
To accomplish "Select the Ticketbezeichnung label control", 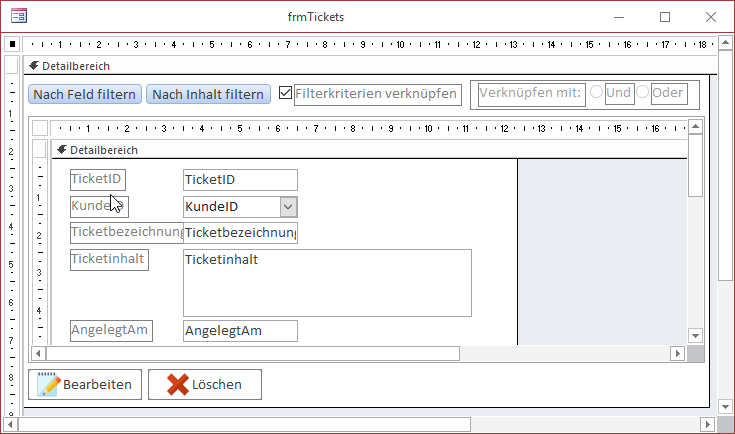I will (127, 233).
